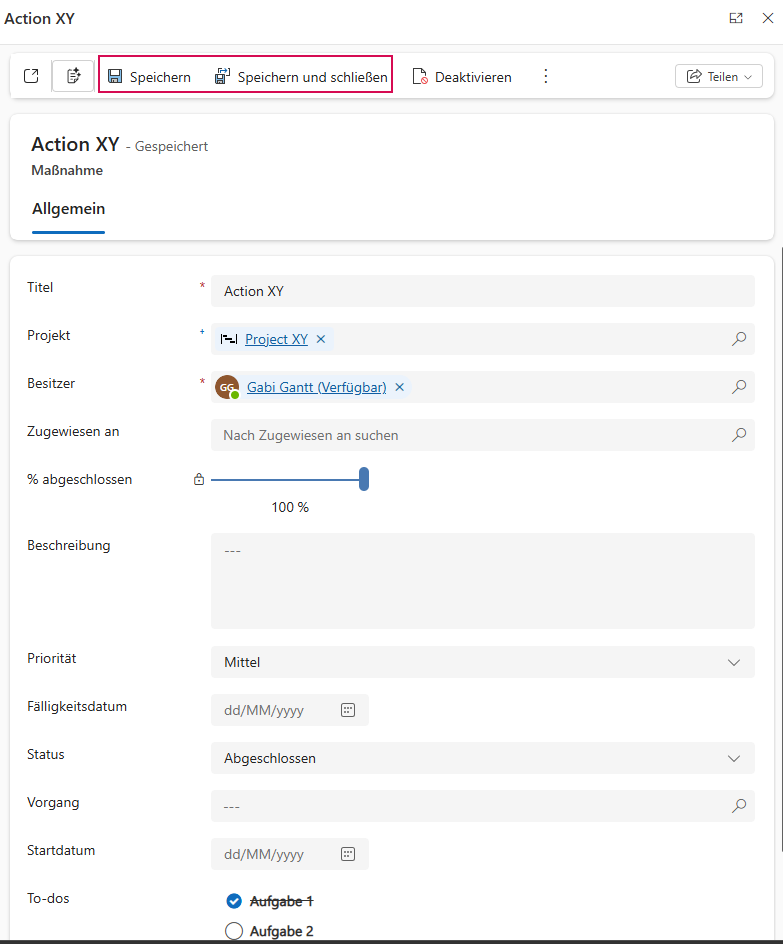Click the form selector icon in toolbar

pyautogui.click(x=73, y=76)
